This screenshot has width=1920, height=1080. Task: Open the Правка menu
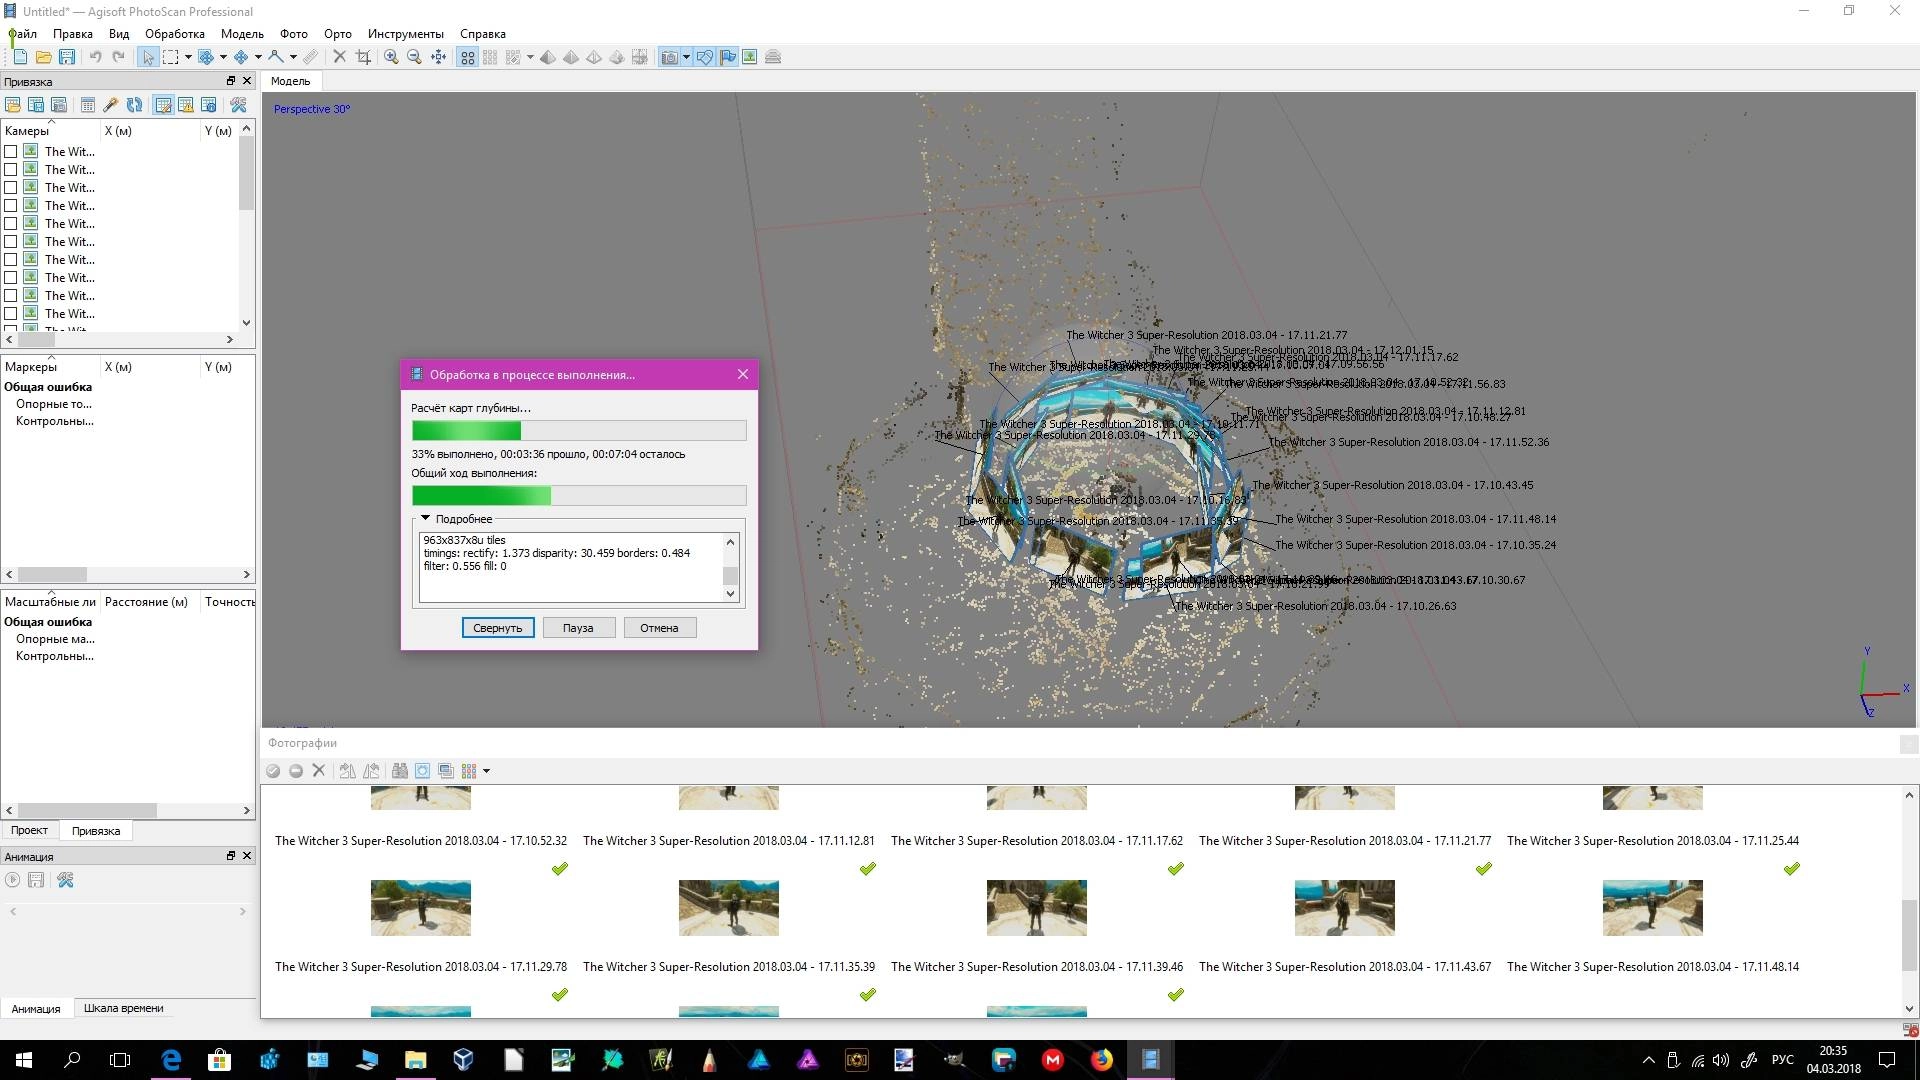(73, 34)
